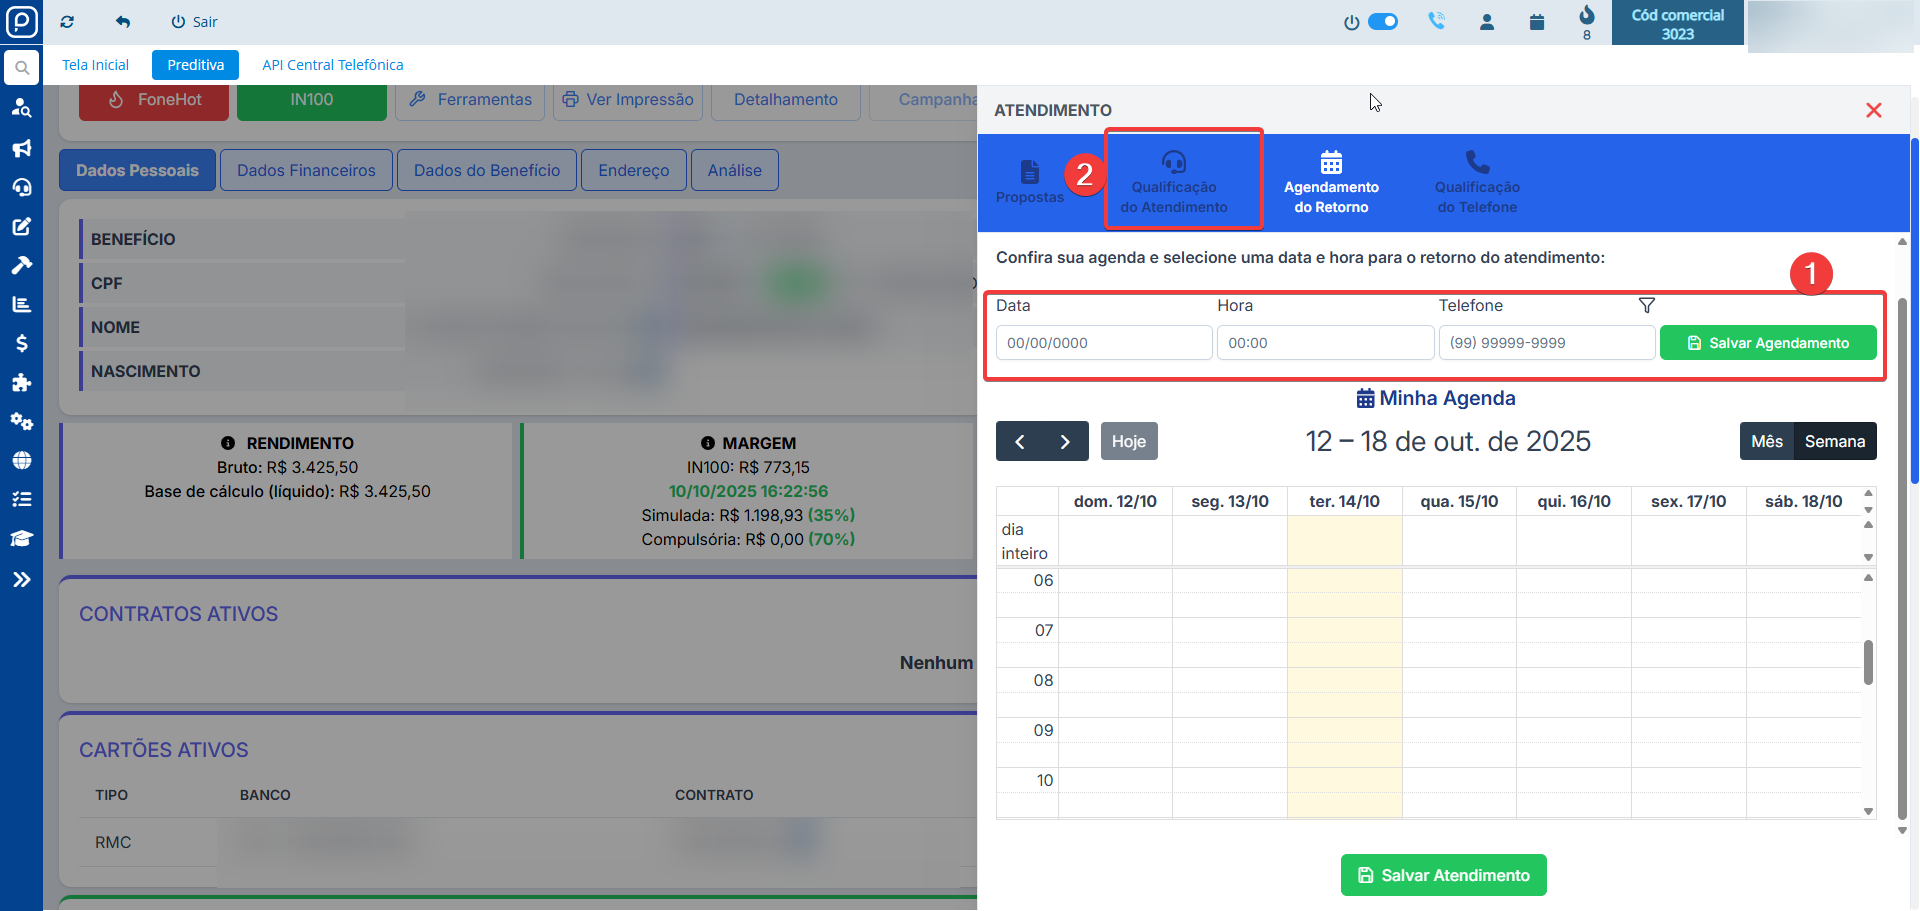
Task: Click the Salvar Agendamento button
Action: tap(1767, 343)
